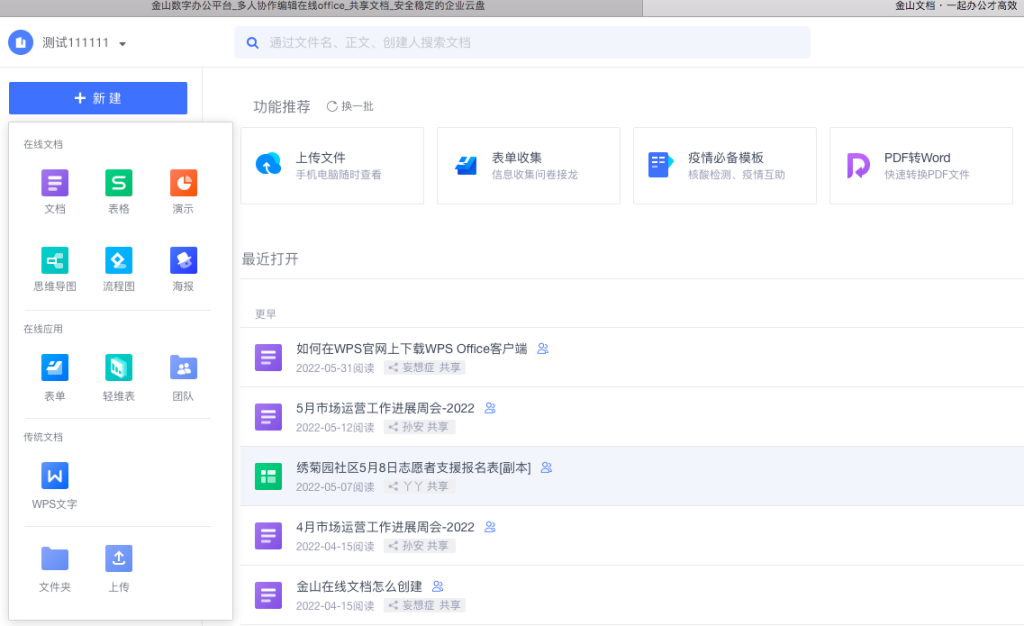This screenshot has height=626, width=1024.
Task: Click shared-users icon beside 绣菊园社区 title
Action: pyautogui.click(x=547, y=467)
